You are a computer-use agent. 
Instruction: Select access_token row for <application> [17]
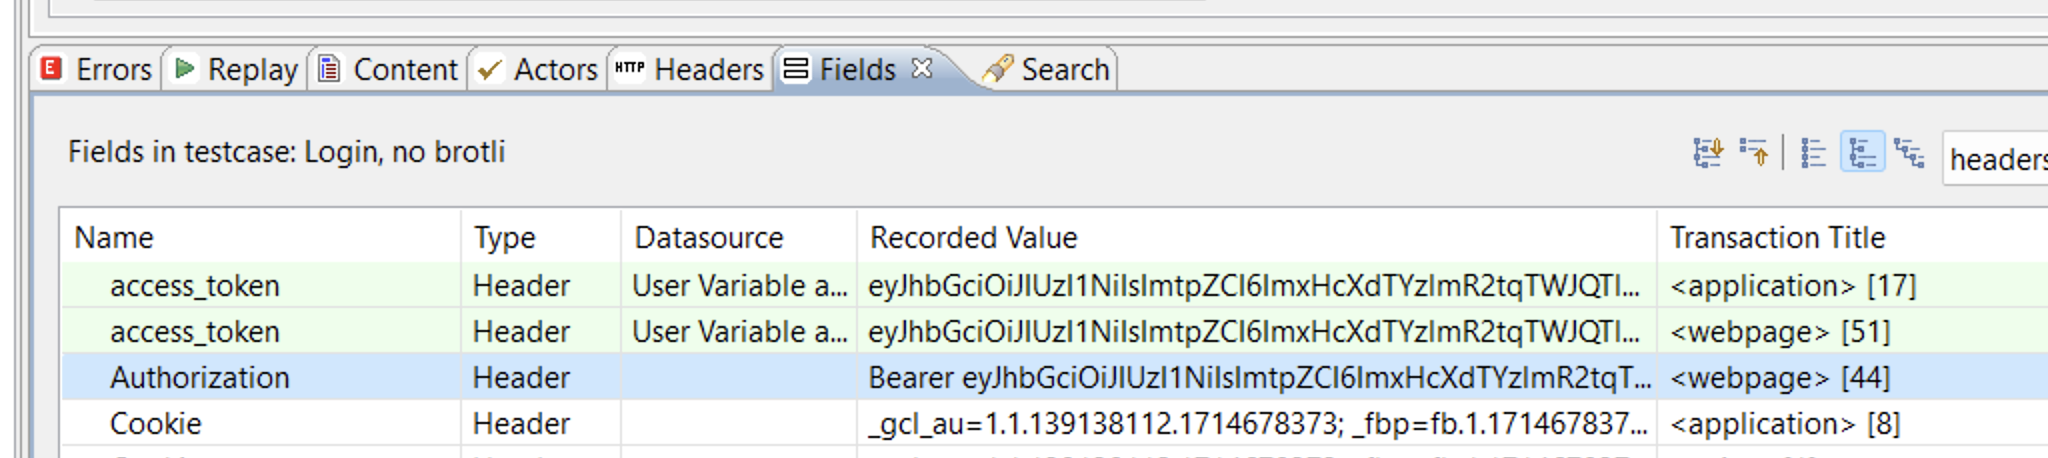point(1055,285)
